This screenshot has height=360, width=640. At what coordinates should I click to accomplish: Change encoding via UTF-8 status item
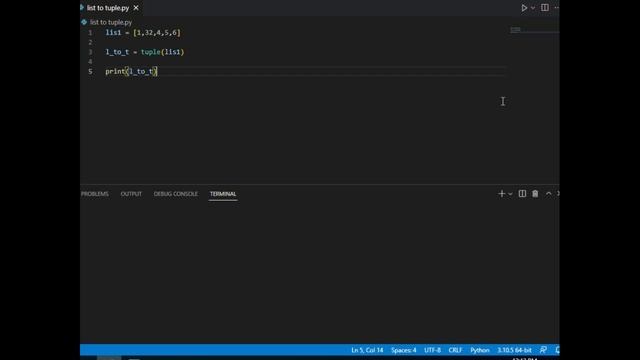(x=432, y=350)
